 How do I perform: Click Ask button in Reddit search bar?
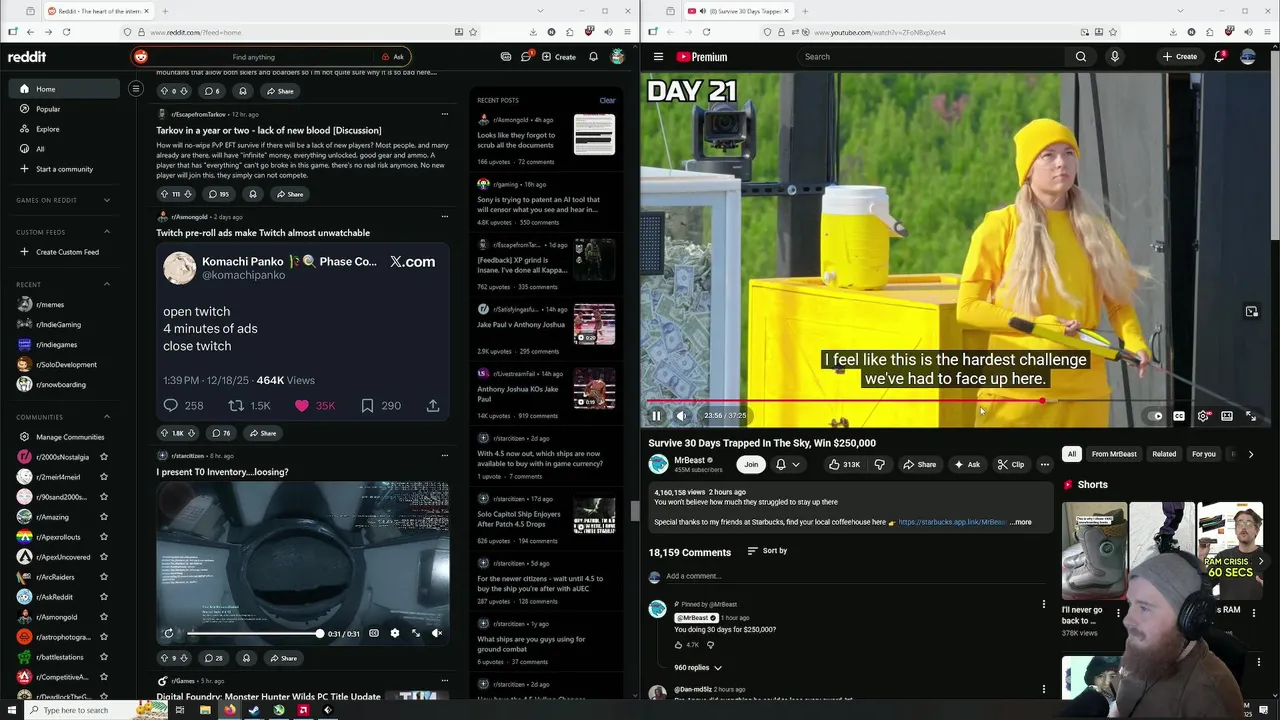(x=393, y=57)
